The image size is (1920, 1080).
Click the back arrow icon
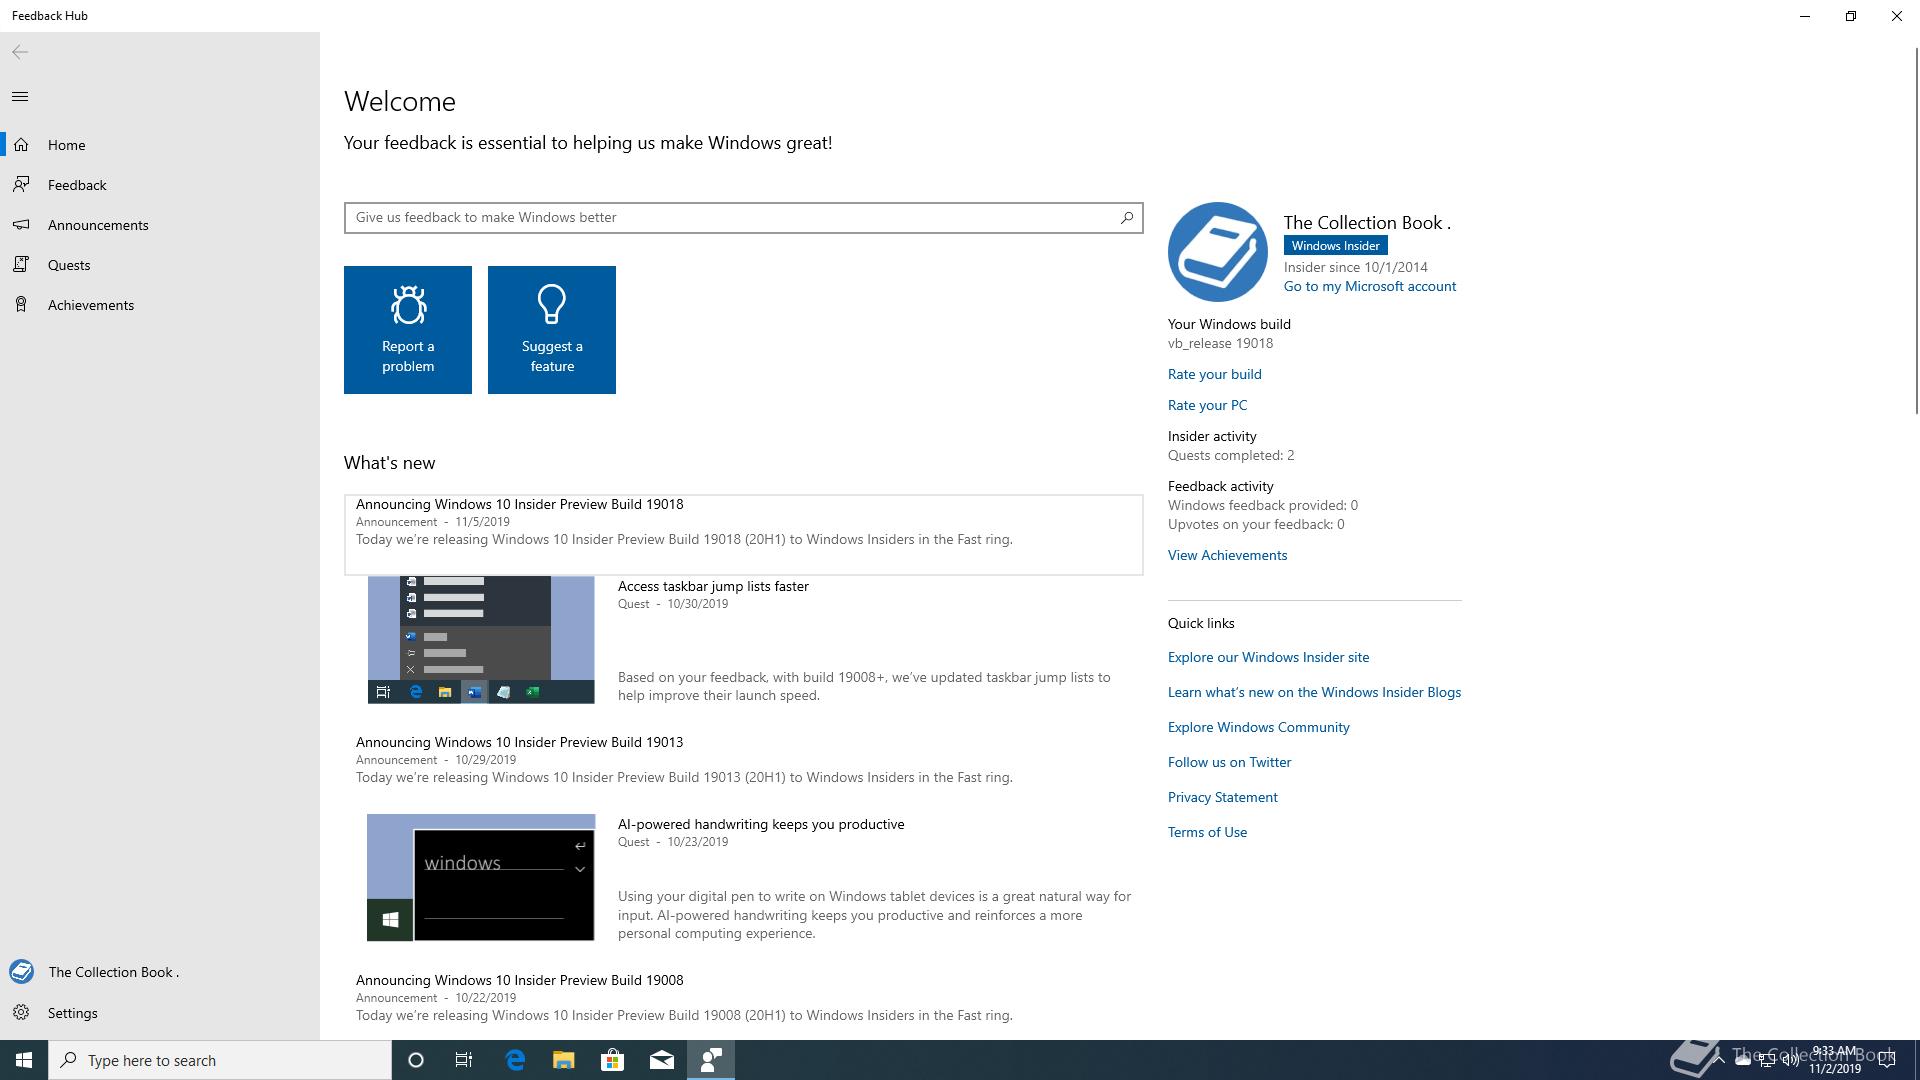(20, 52)
